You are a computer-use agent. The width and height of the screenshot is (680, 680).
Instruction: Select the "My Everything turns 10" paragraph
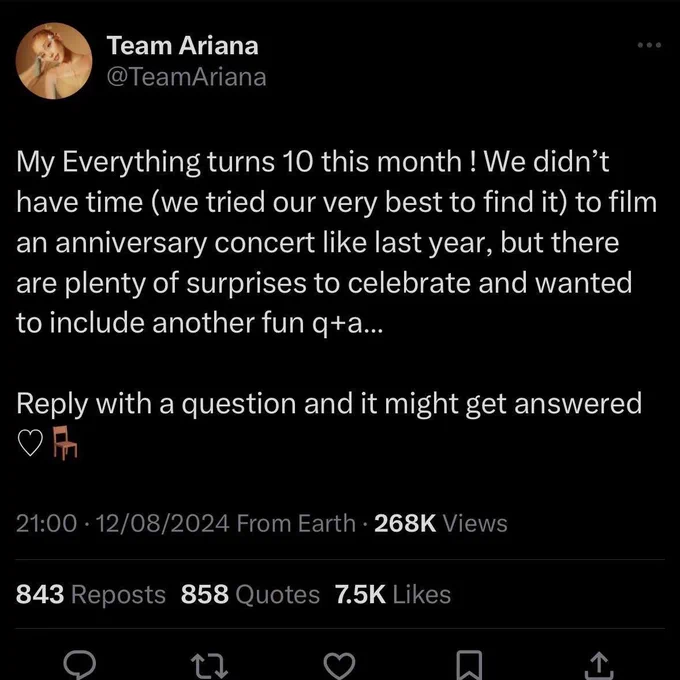337,242
